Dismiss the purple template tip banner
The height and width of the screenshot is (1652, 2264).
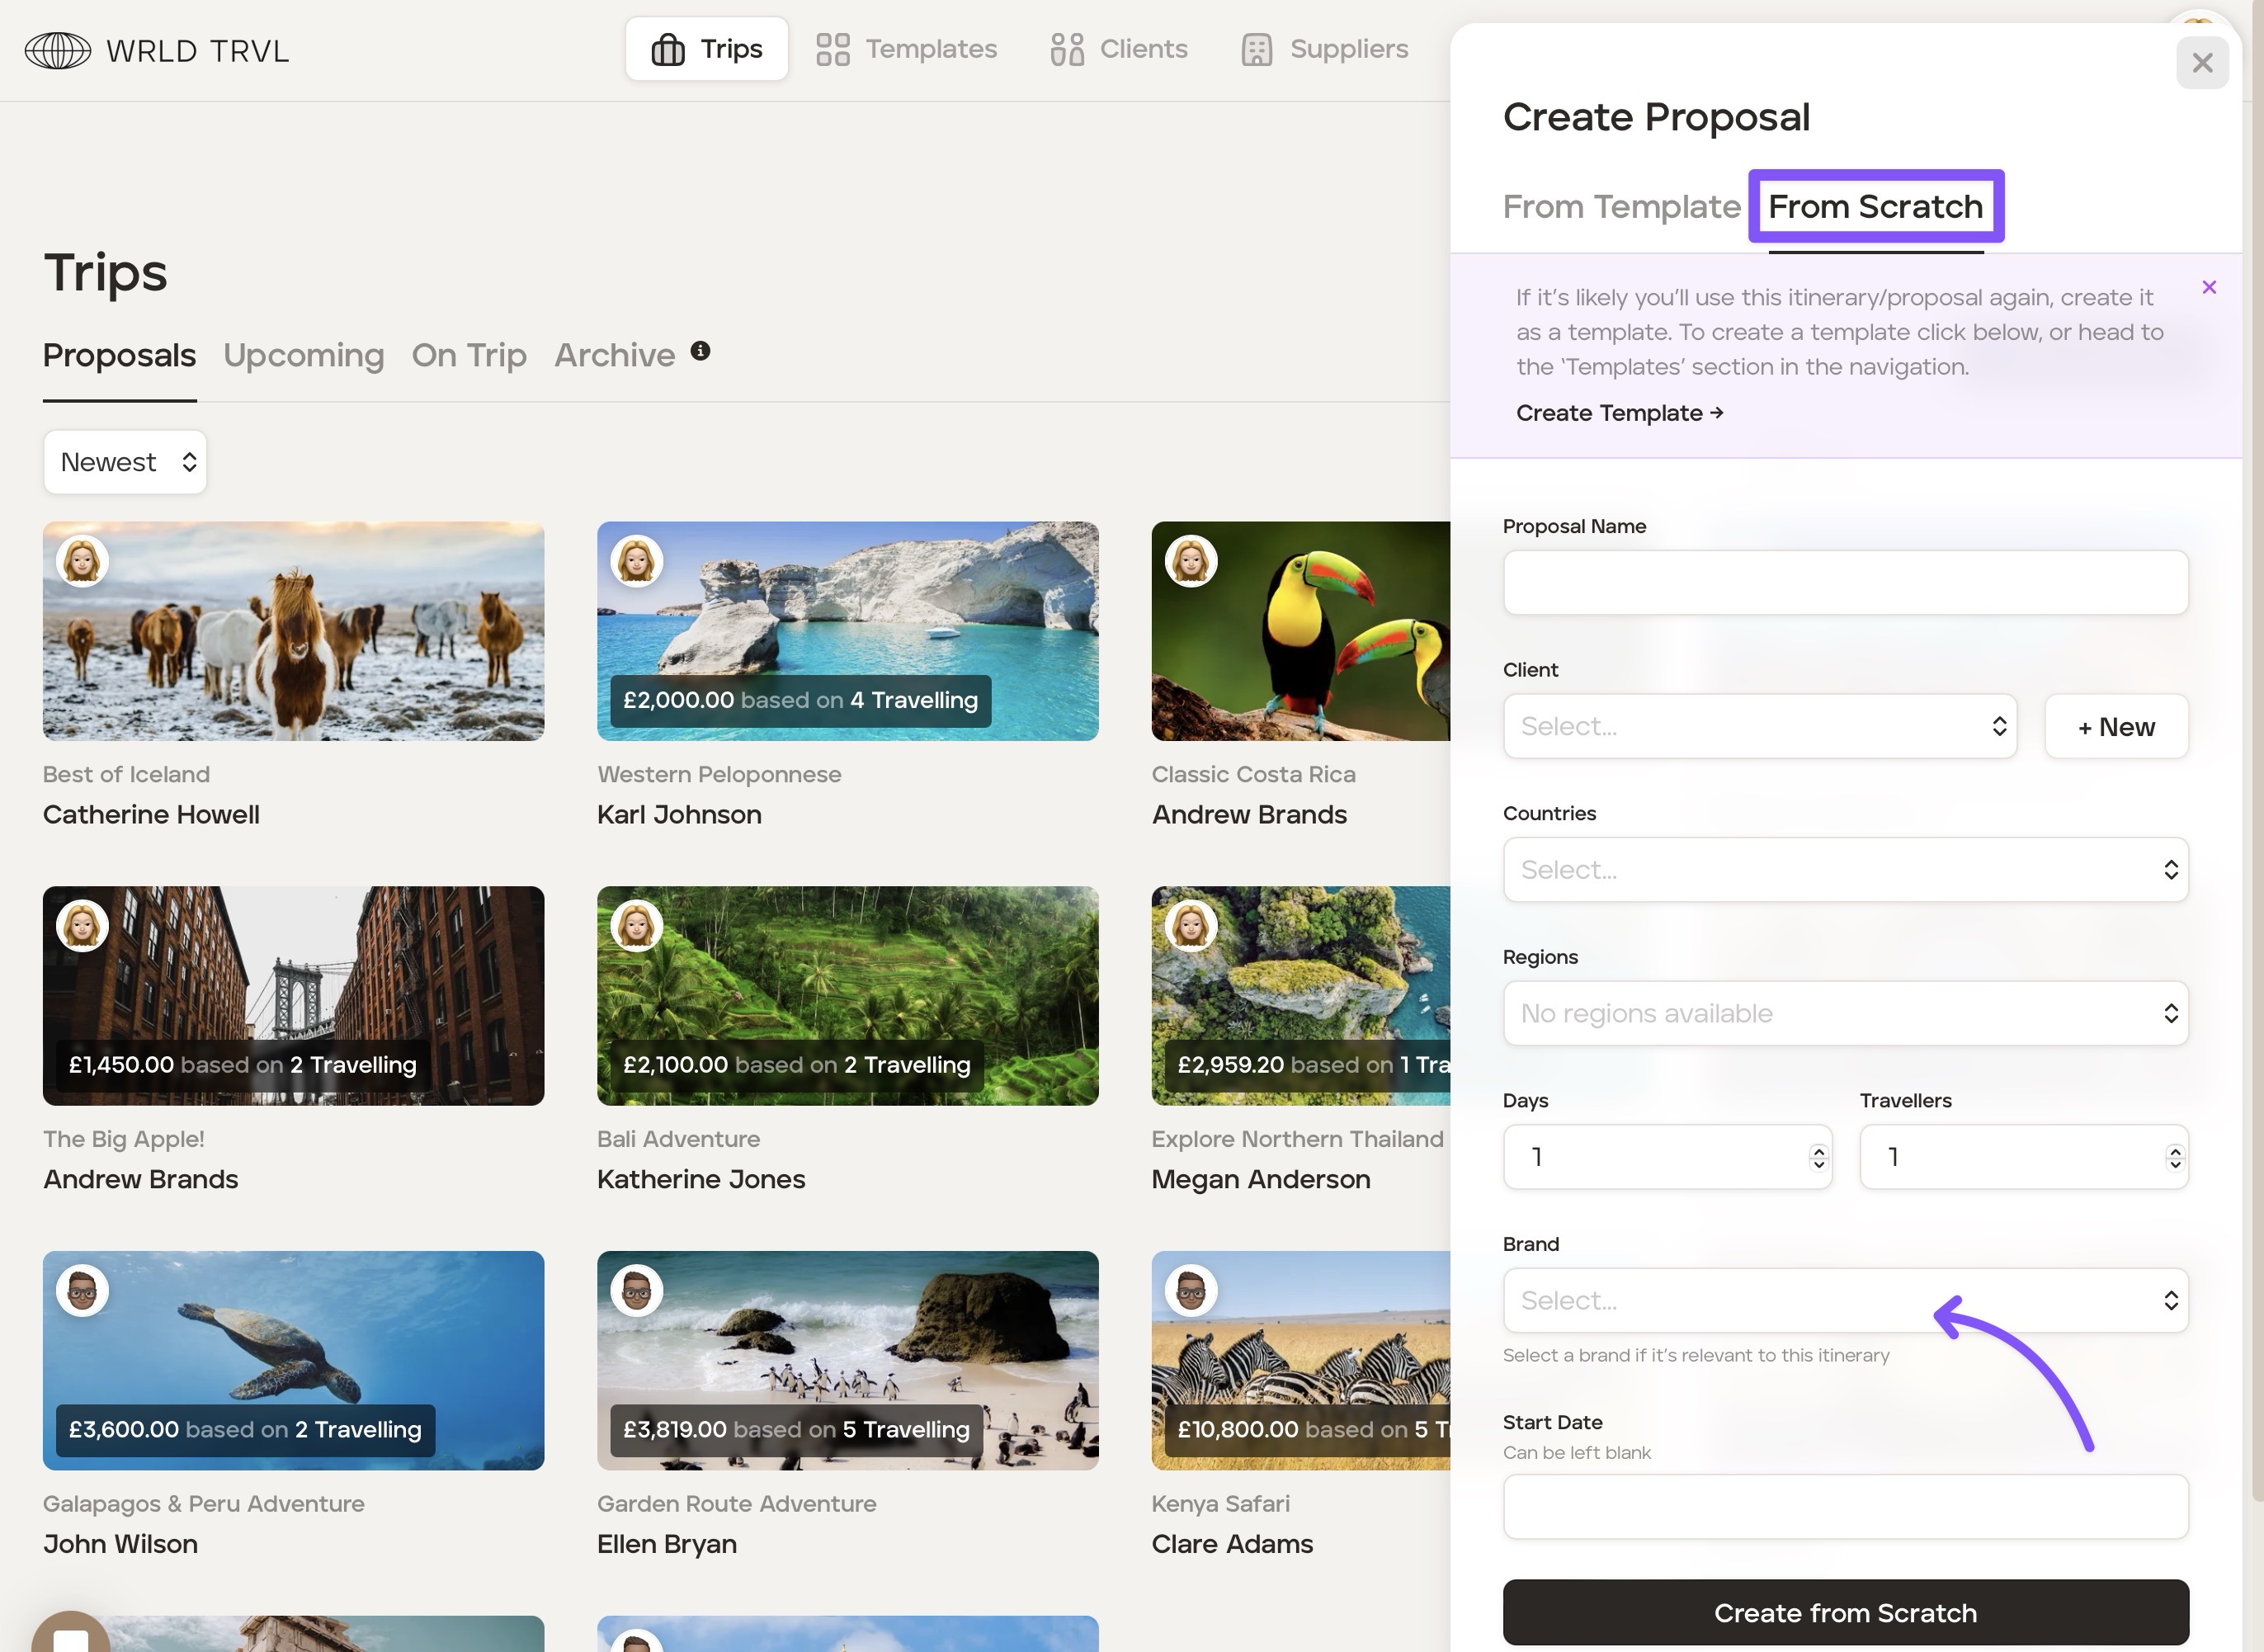point(2209,288)
